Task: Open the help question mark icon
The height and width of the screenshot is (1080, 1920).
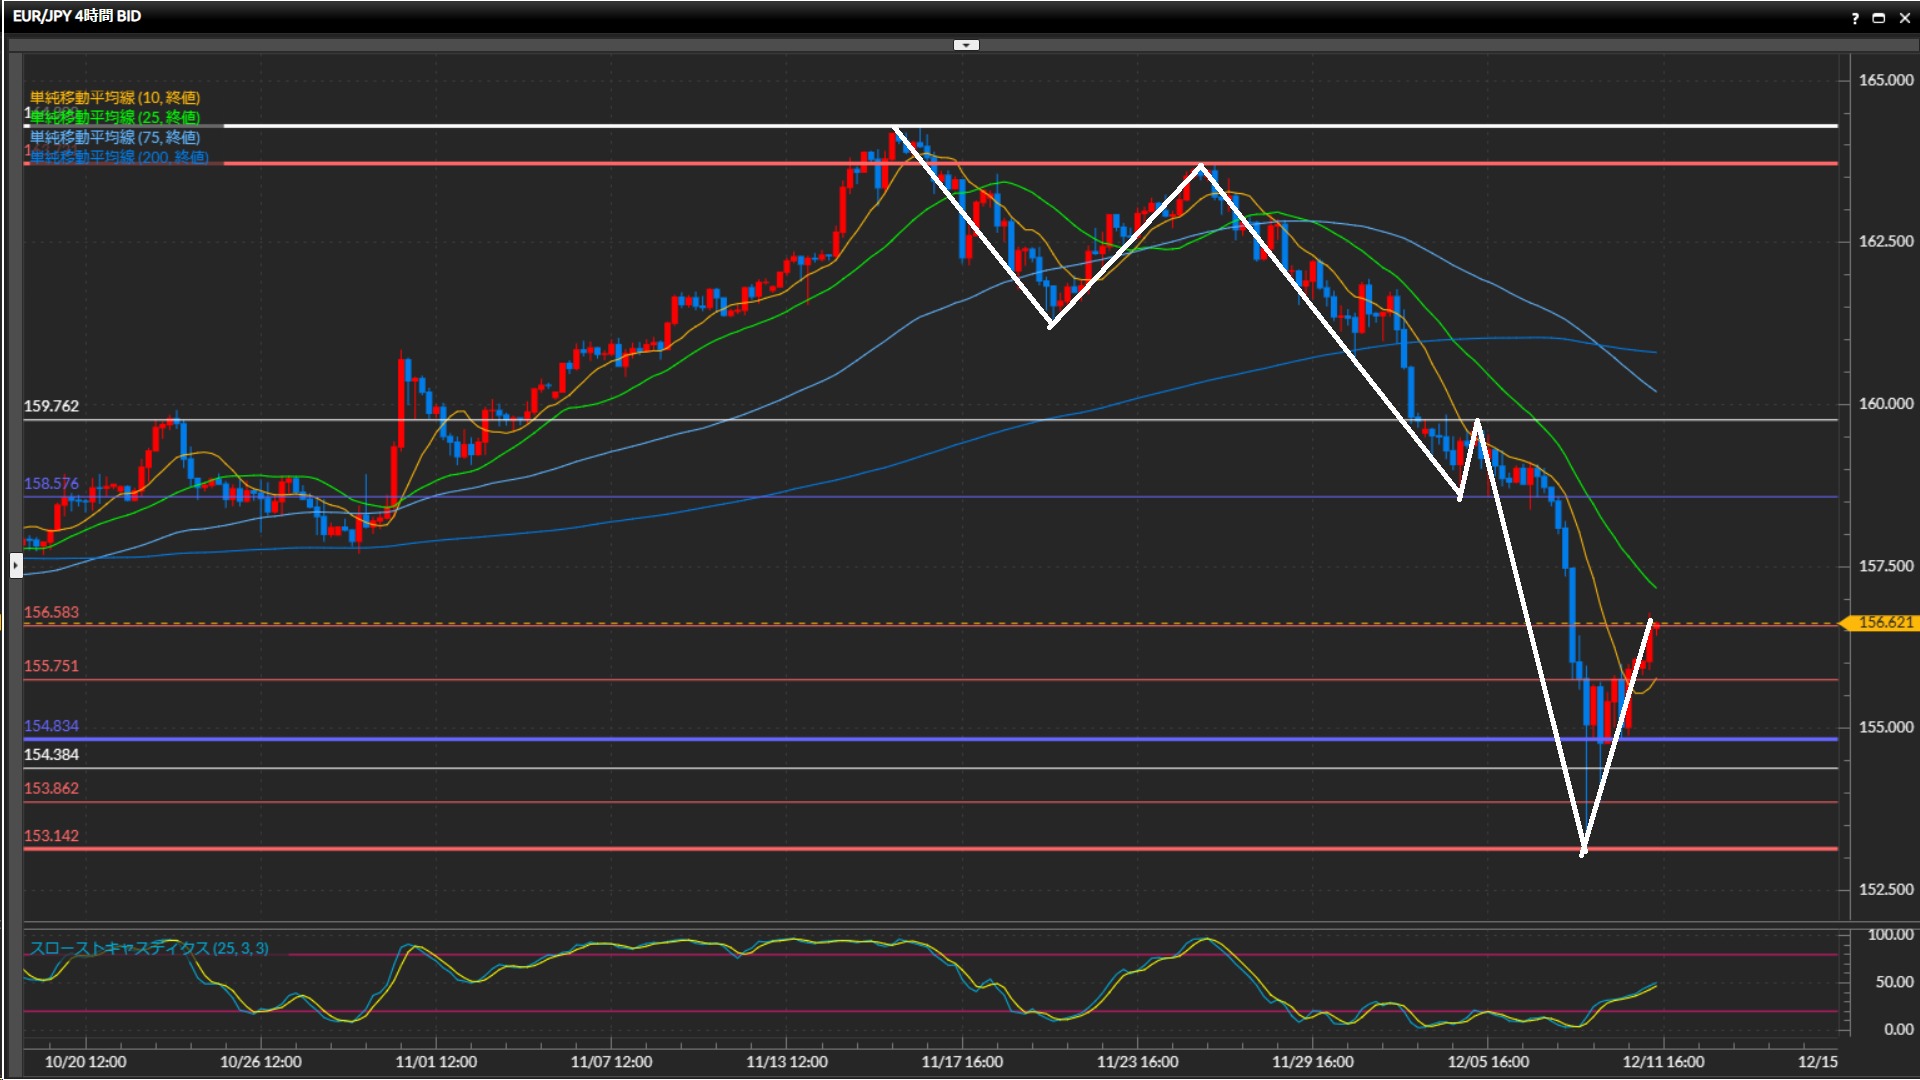Action: click(1855, 18)
